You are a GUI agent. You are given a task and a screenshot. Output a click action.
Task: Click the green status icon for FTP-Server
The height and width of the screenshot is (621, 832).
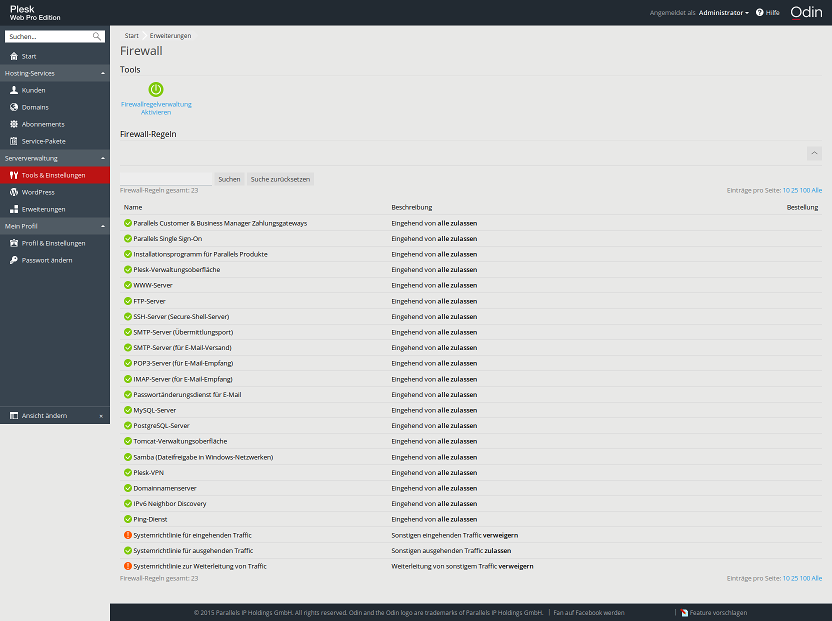tap(127, 301)
